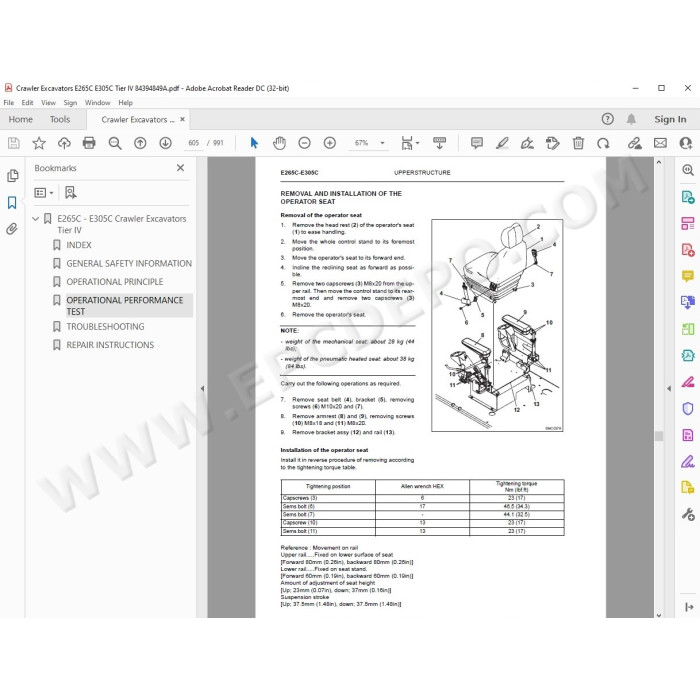Zoom in with plus button
700x700 pixels.
(x=330, y=143)
